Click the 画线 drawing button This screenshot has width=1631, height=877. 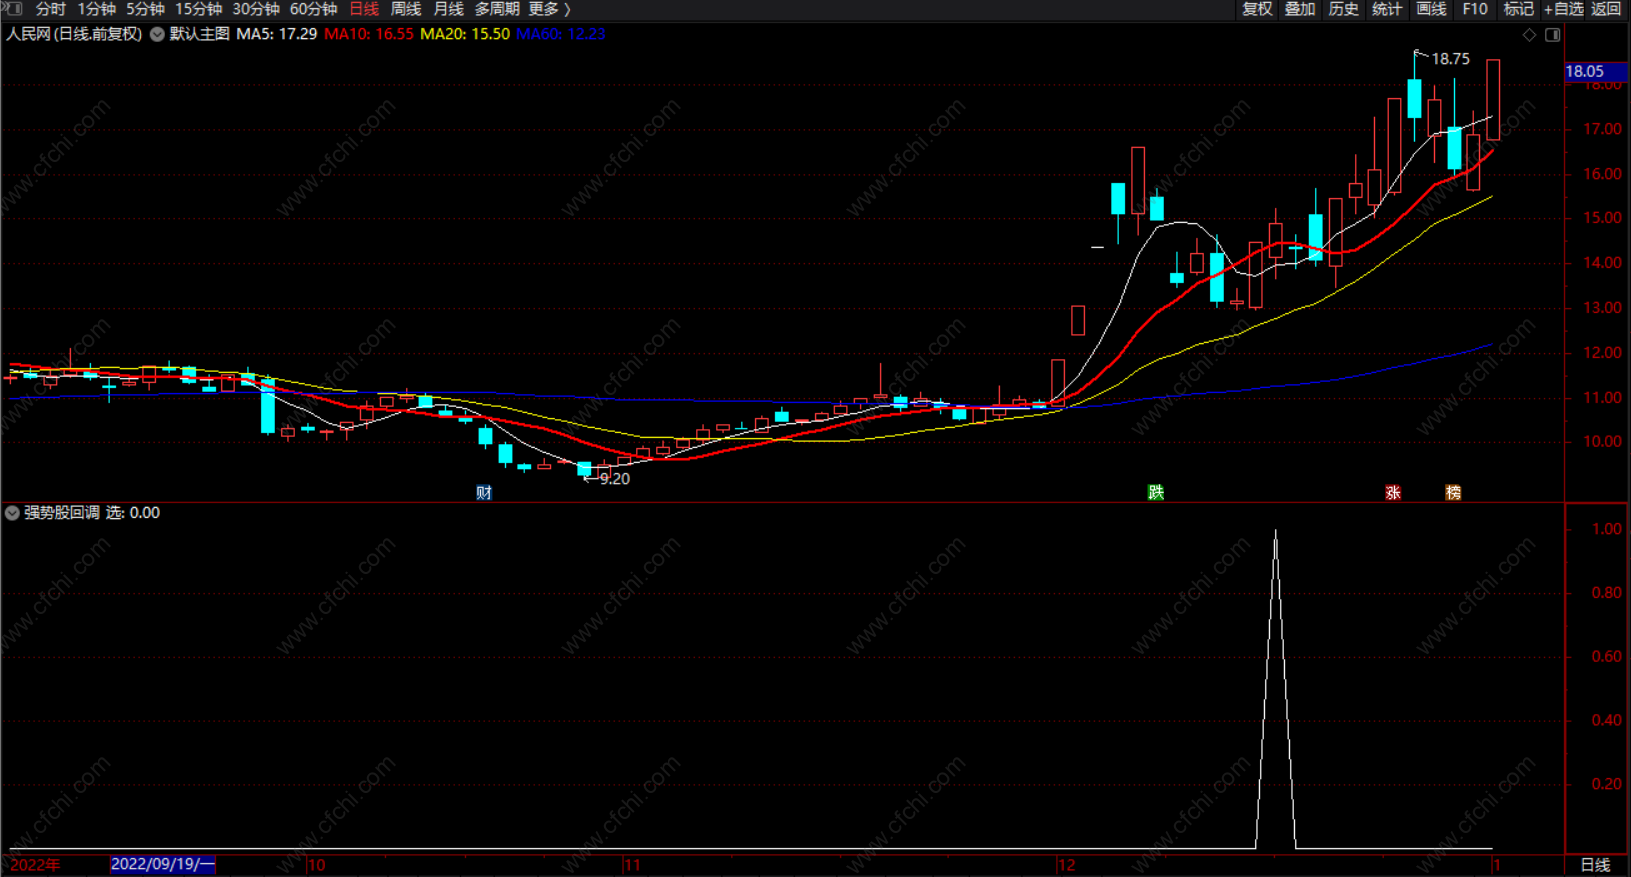(1431, 9)
